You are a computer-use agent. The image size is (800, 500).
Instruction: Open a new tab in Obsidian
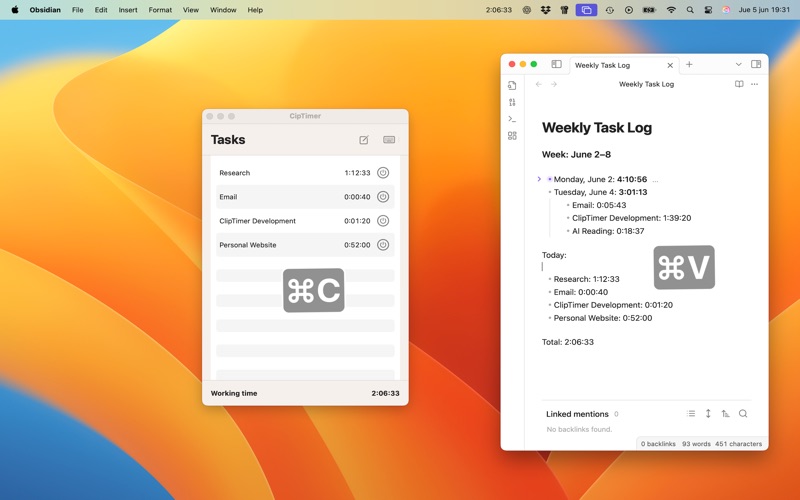(x=689, y=64)
